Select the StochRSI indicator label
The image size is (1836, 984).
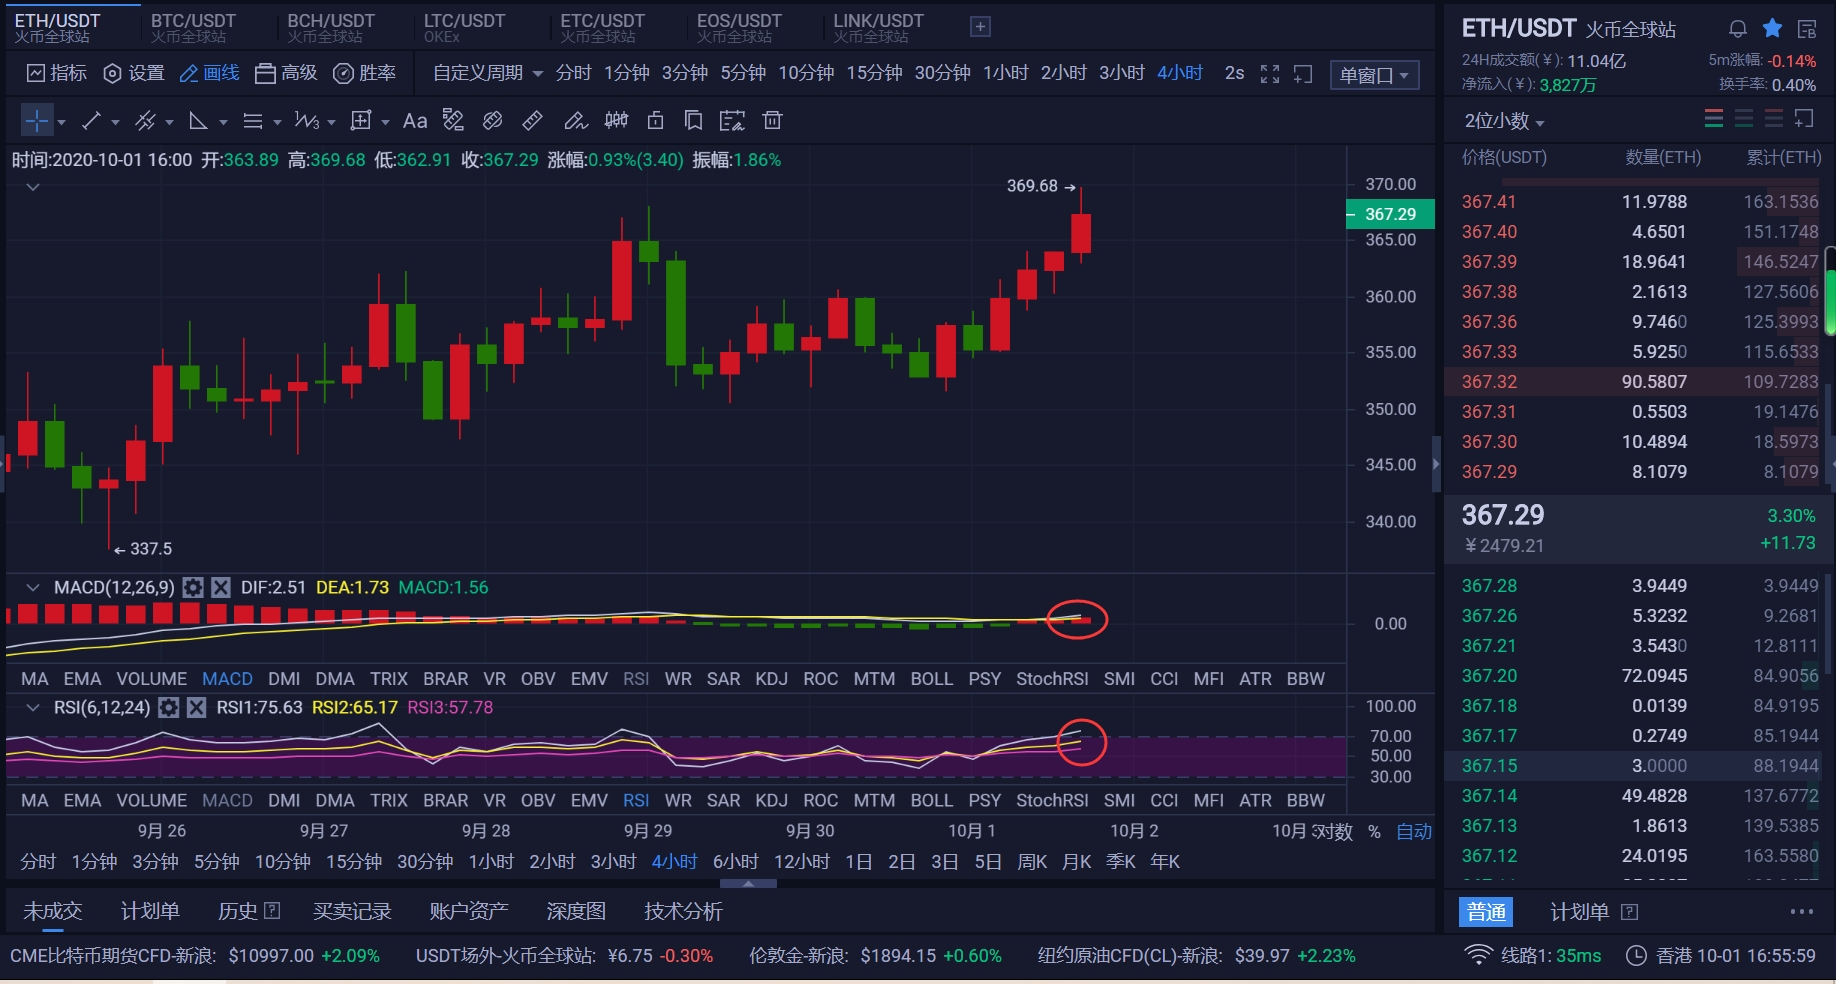(x=1051, y=678)
